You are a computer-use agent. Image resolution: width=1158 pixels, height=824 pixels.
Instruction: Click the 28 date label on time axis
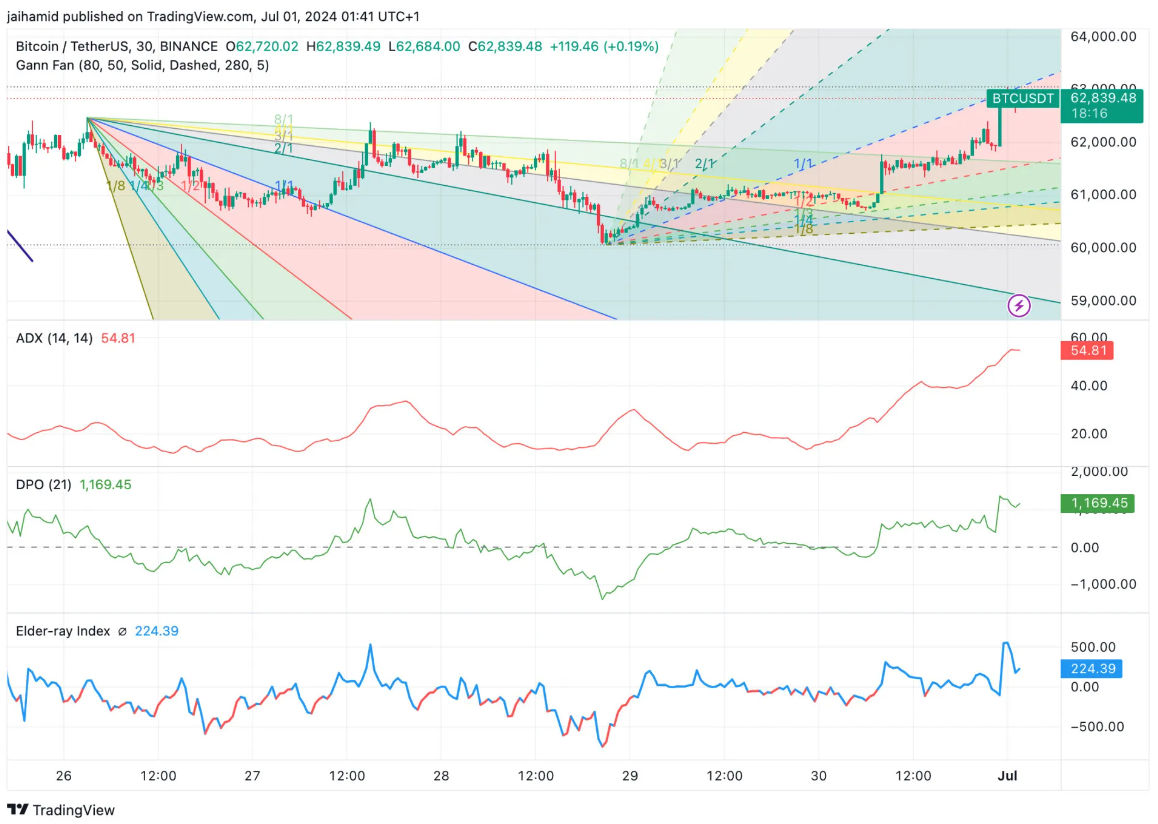(x=441, y=776)
